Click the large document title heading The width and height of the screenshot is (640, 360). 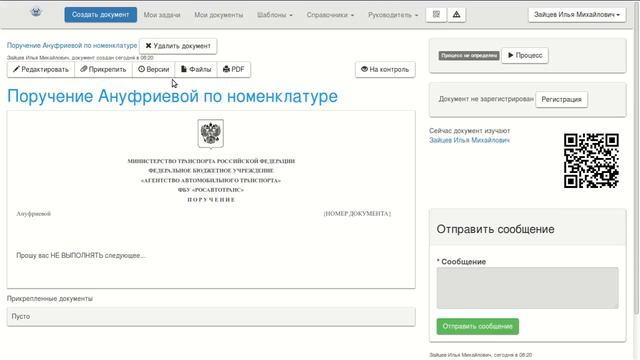tap(172, 96)
